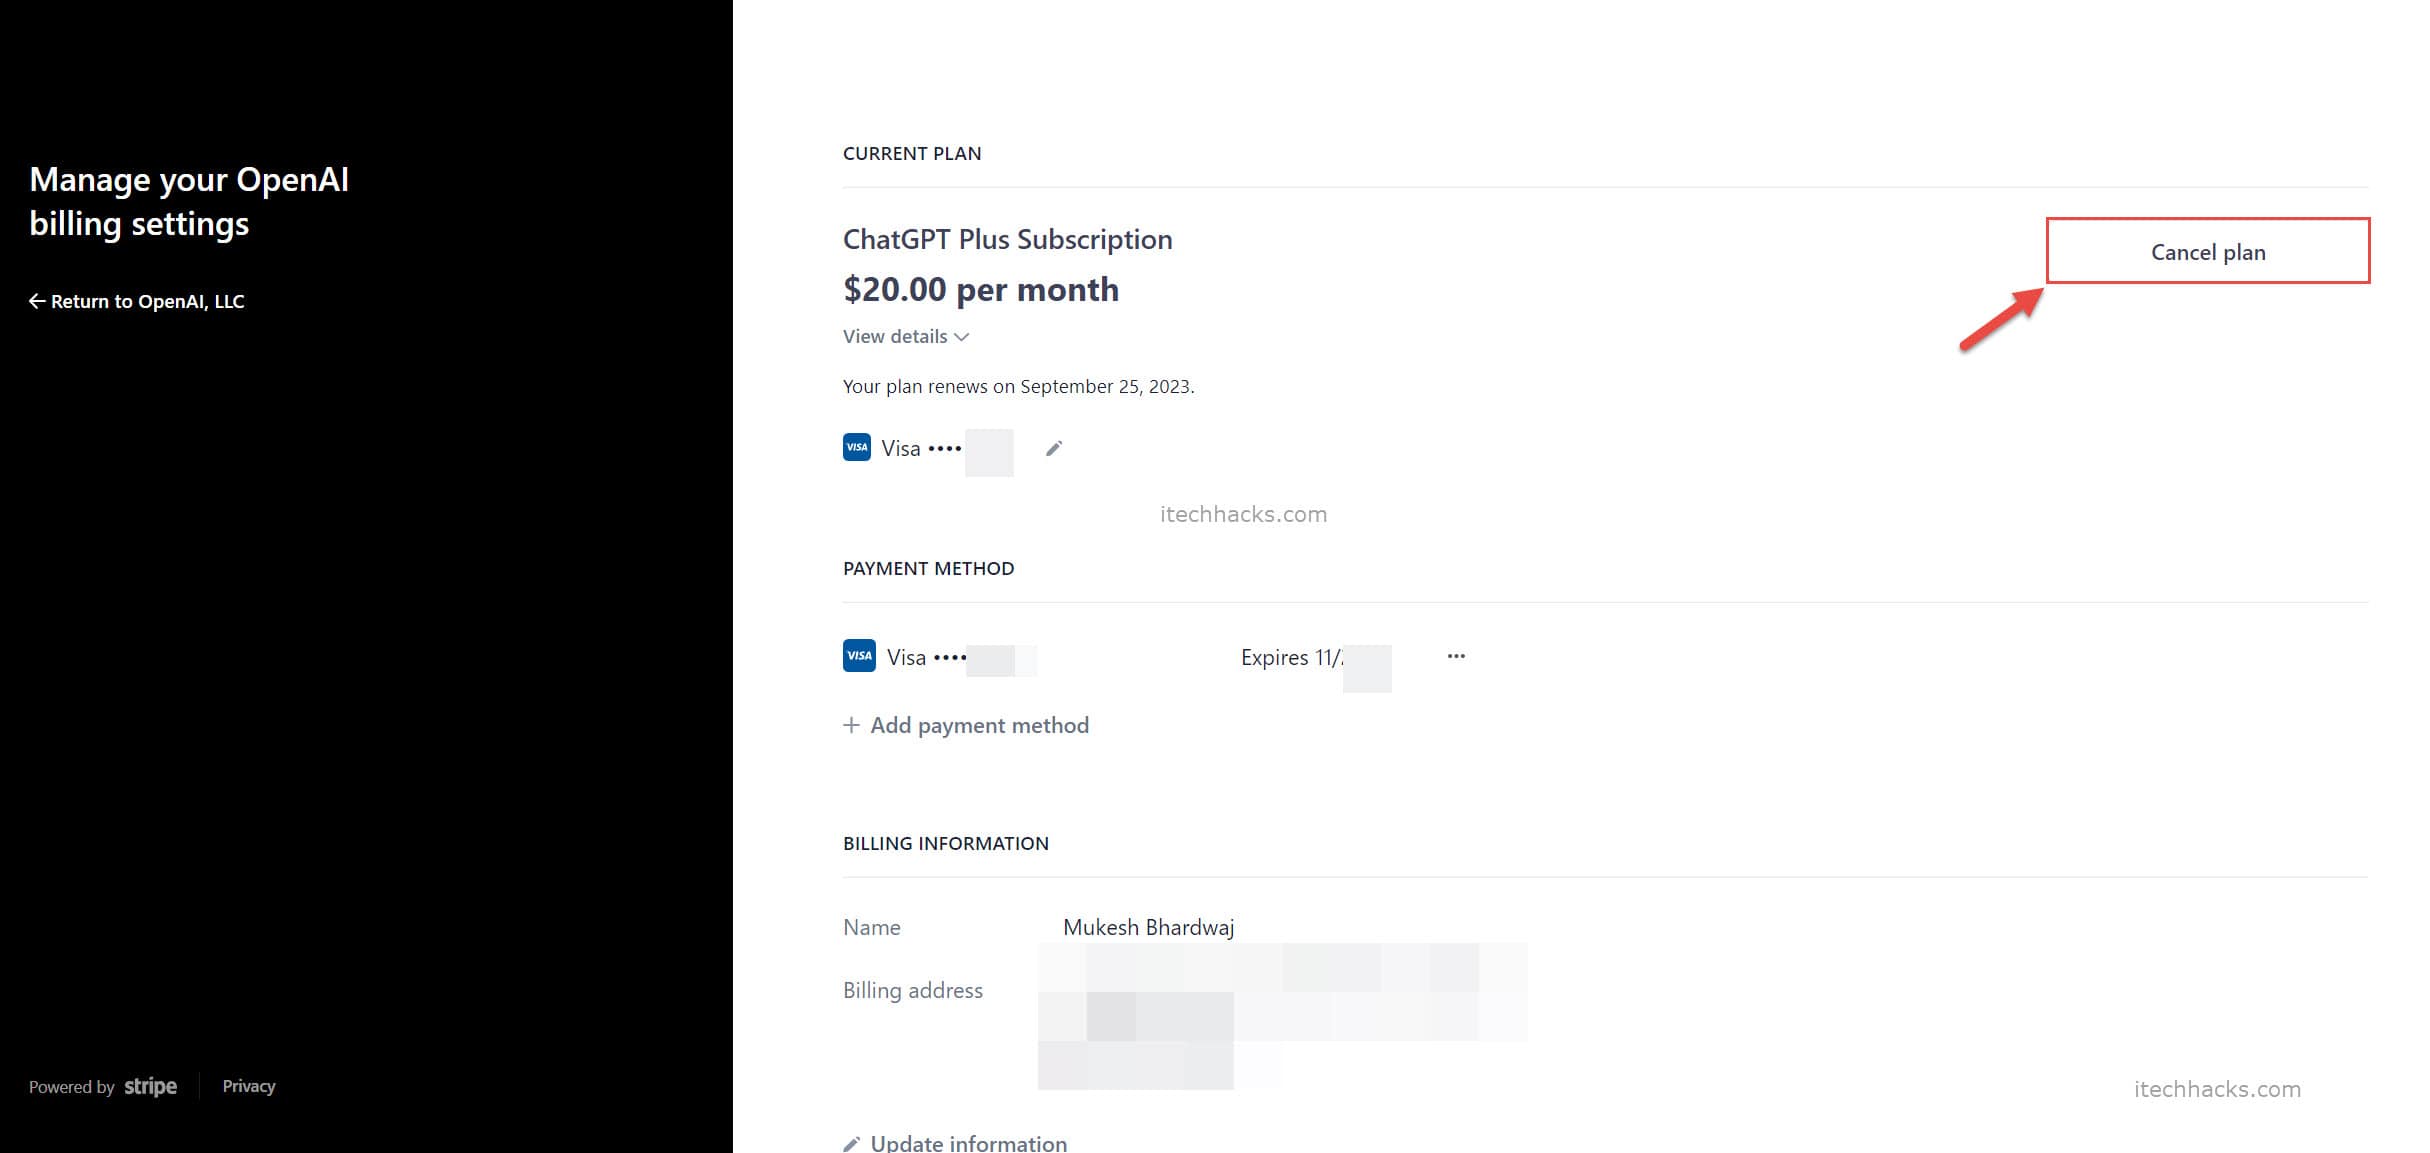2430x1153 pixels.
Task: Click Add payment method
Action: tap(966, 725)
